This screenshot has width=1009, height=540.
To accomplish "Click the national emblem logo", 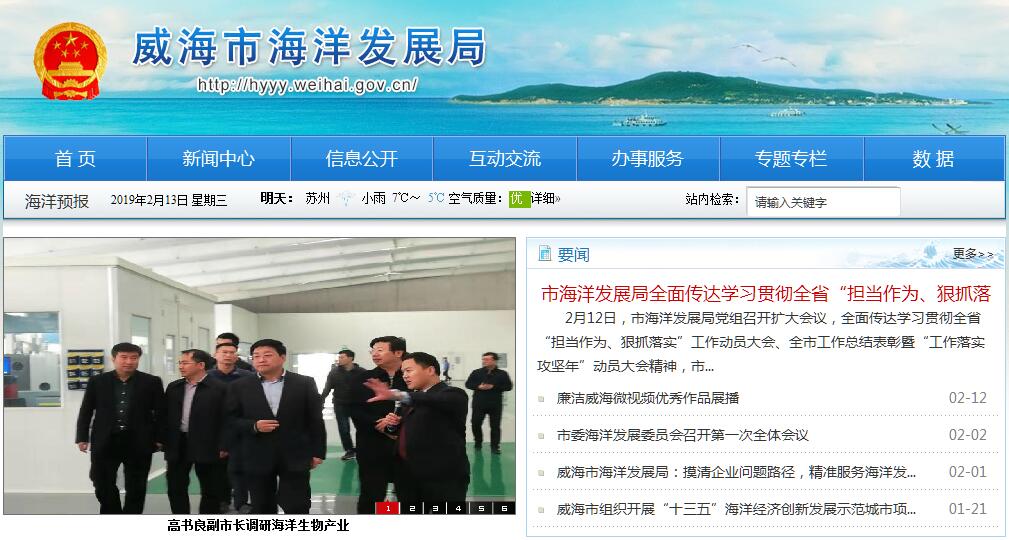I will (71, 61).
